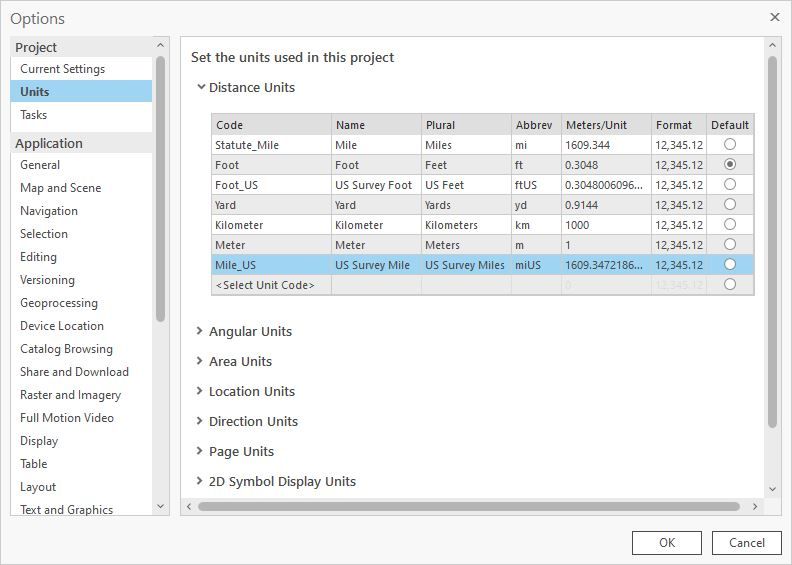This screenshot has height=565, width=792.
Task: Open Catalog Browsing options
Action: (81, 348)
